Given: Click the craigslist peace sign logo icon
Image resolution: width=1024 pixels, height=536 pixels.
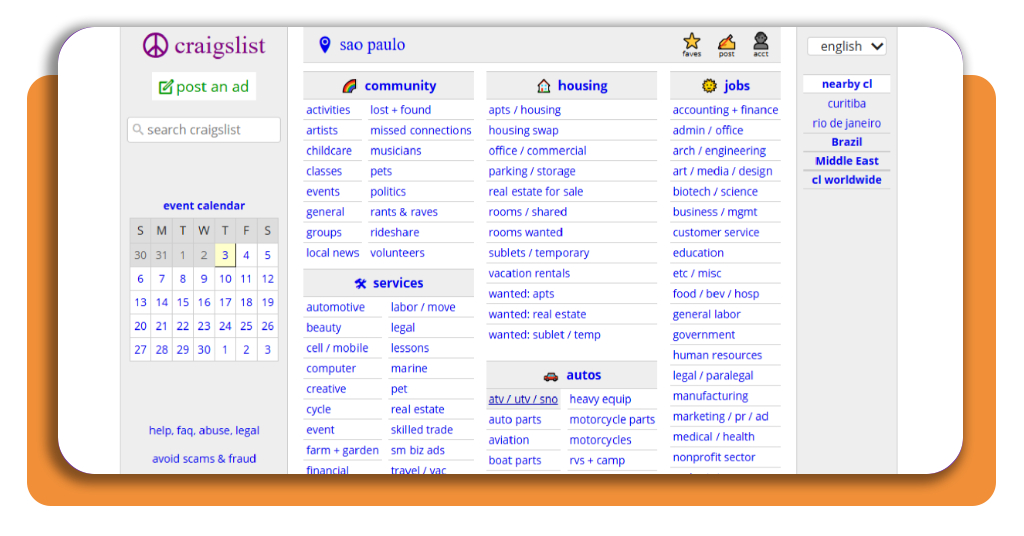Looking at the screenshot, I should tap(155, 46).
